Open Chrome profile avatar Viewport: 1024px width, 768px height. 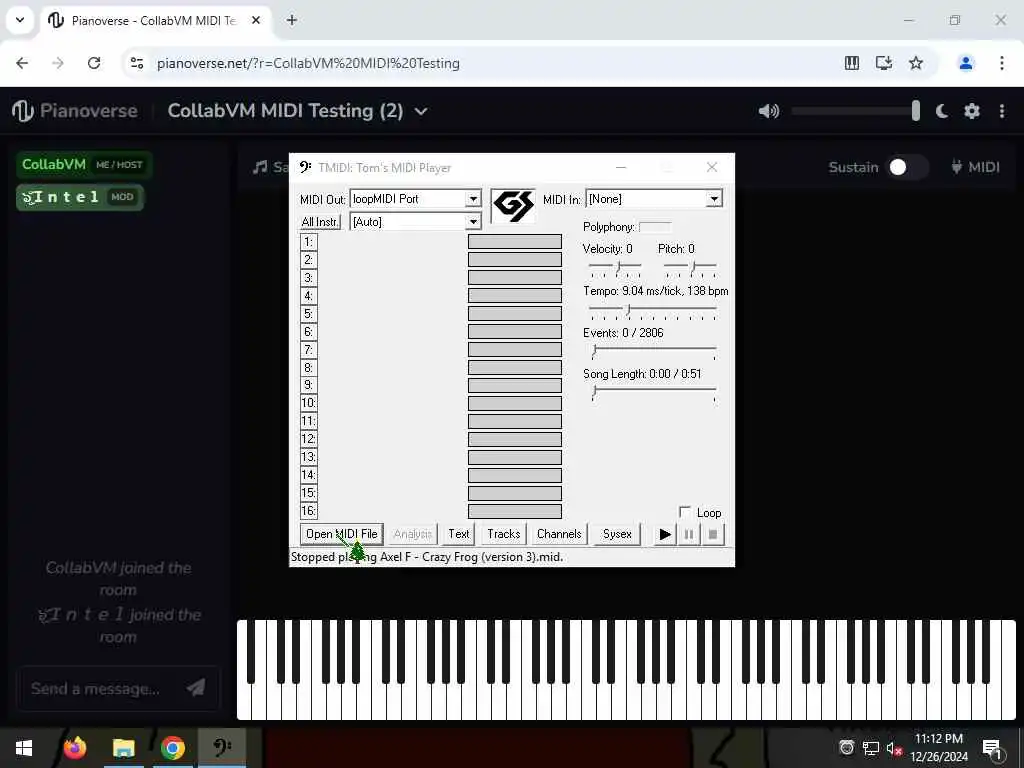point(965,63)
